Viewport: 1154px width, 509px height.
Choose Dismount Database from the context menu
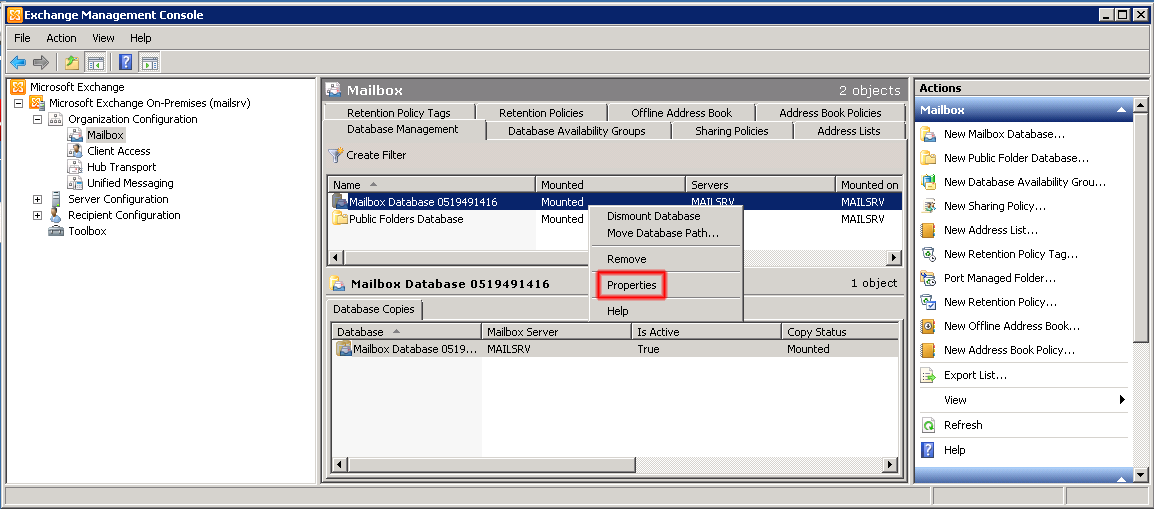point(666,216)
